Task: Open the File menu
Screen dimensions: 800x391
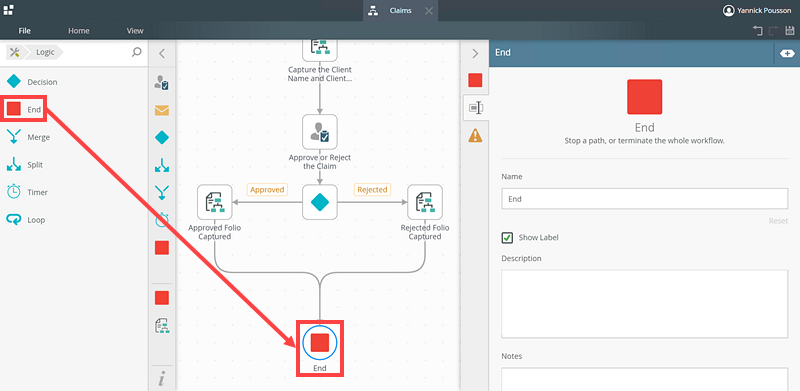Action: click(24, 31)
